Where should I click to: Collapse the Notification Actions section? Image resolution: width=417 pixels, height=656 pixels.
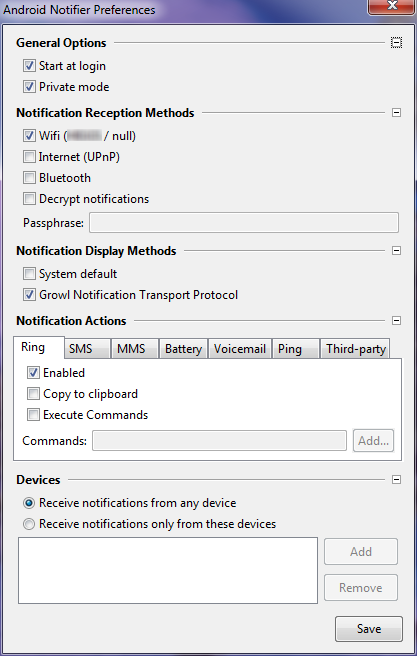(x=397, y=320)
